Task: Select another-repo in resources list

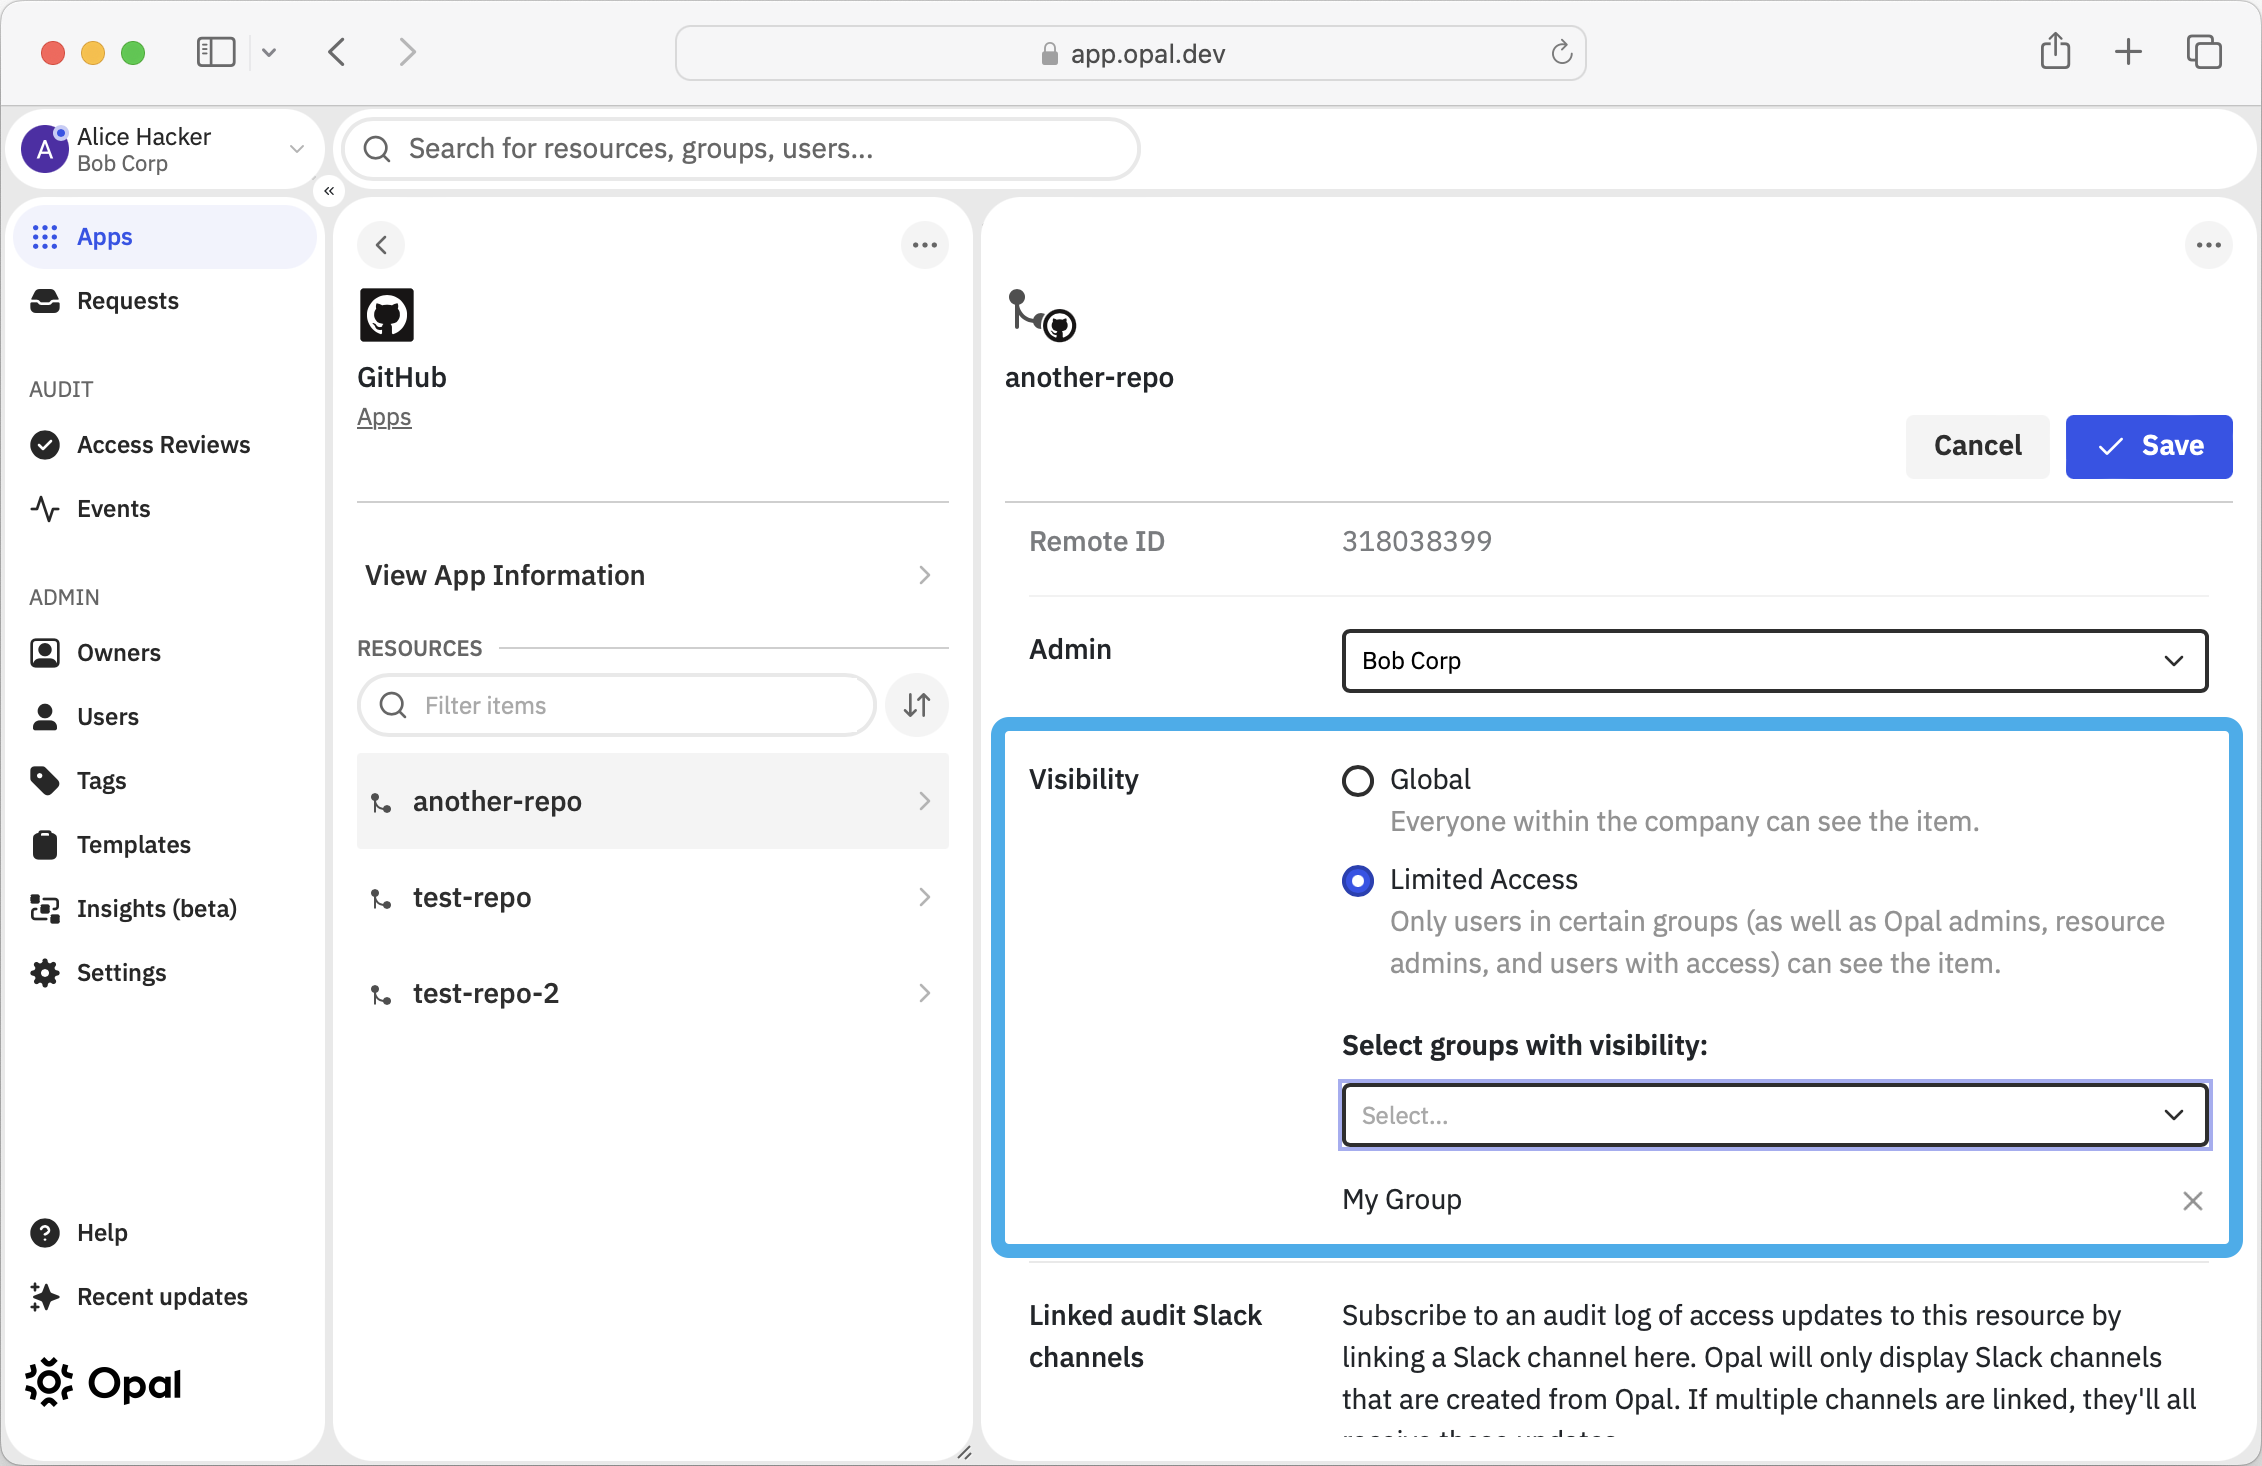Action: [652, 801]
